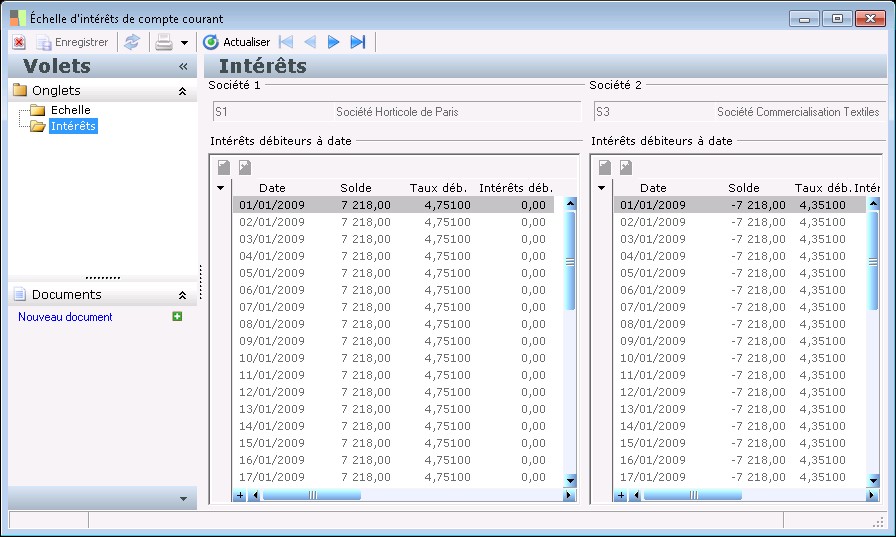Click the Actualiser button
This screenshot has width=896, height=537.
pyautogui.click(x=237, y=42)
